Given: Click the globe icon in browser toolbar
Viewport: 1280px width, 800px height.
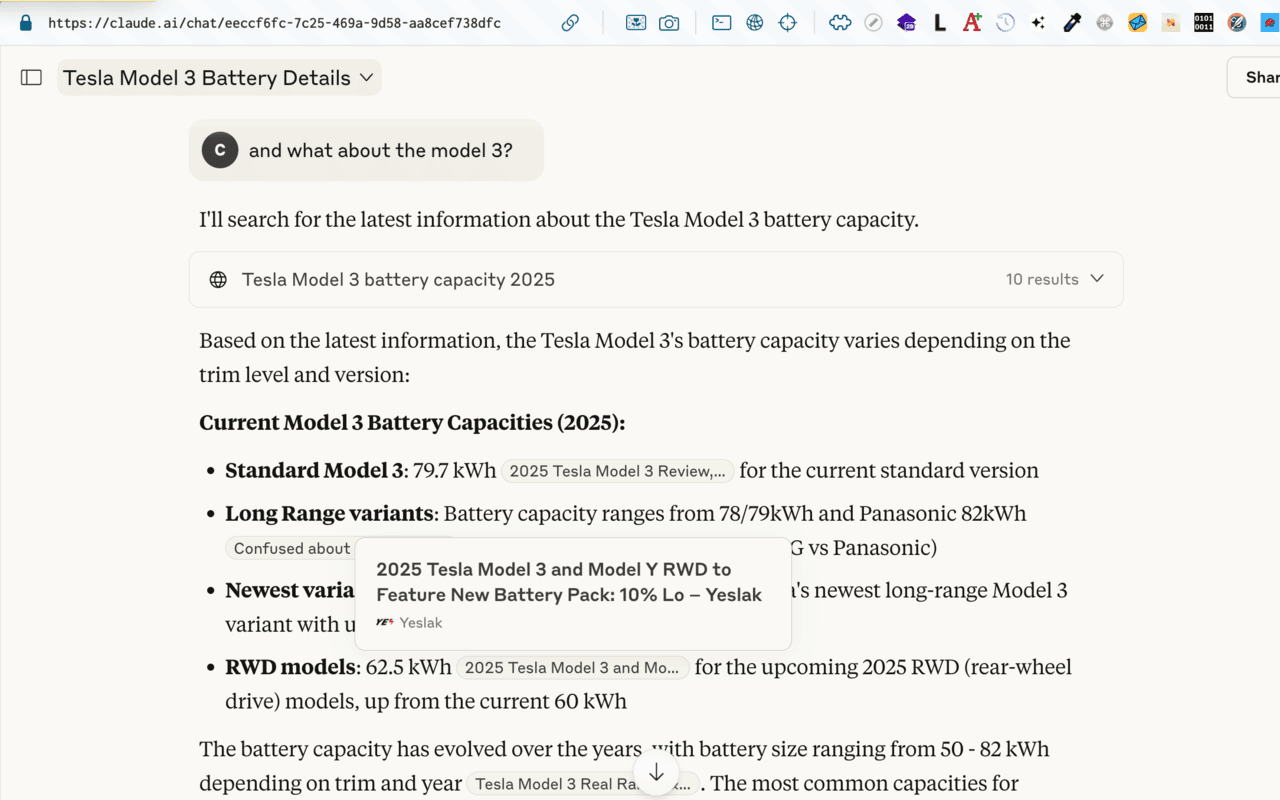Looking at the screenshot, I should pyautogui.click(x=755, y=23).
